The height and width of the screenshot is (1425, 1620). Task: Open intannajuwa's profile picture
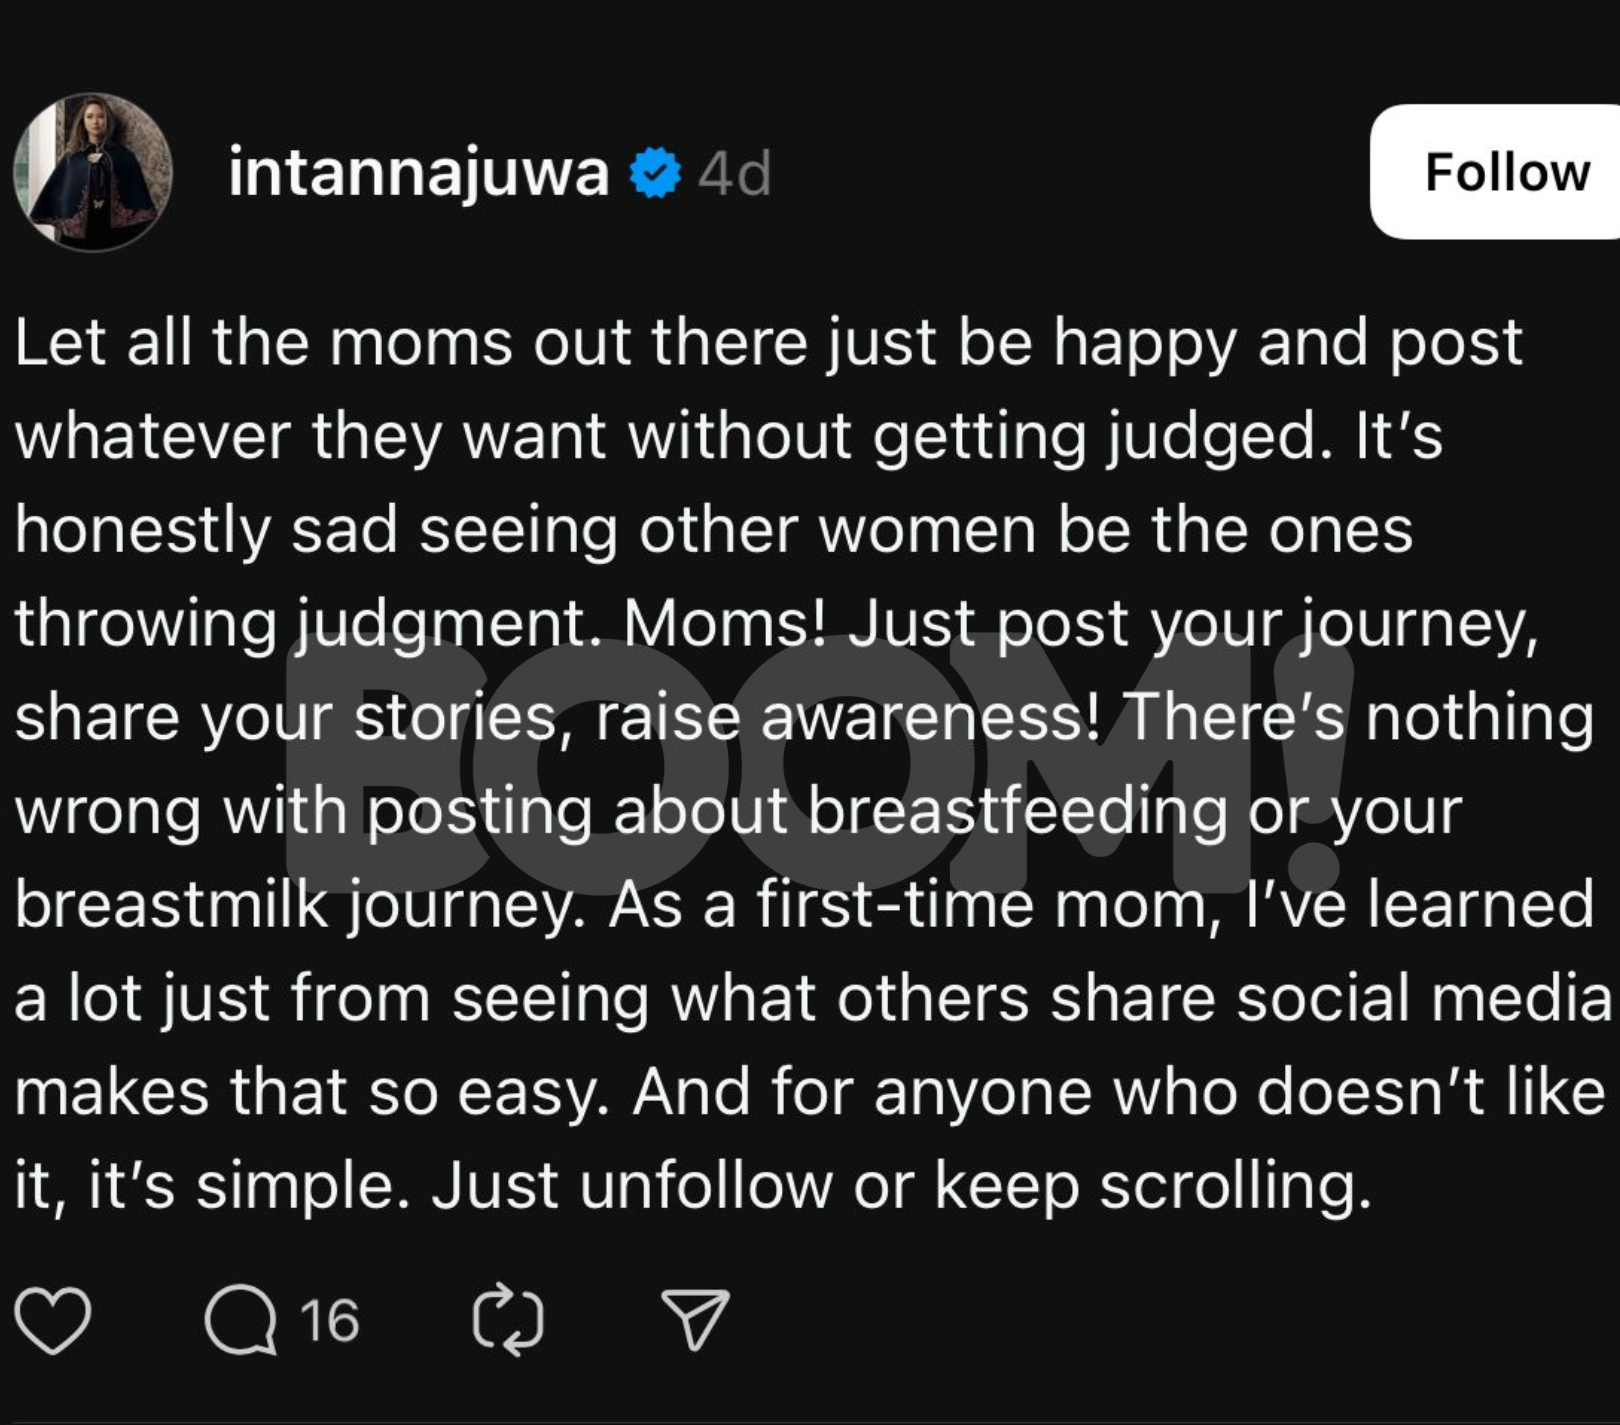[93, 172]
